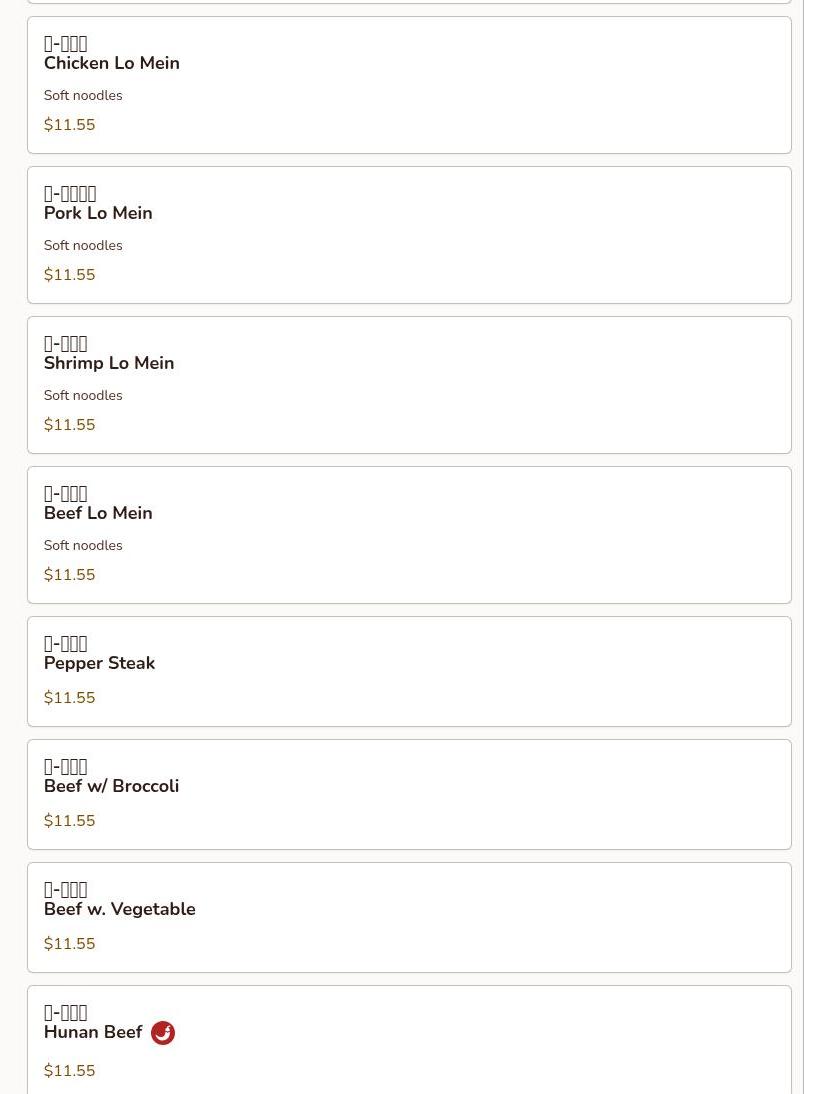Open the Chicken Lo Mein item

tap(111, 63)
